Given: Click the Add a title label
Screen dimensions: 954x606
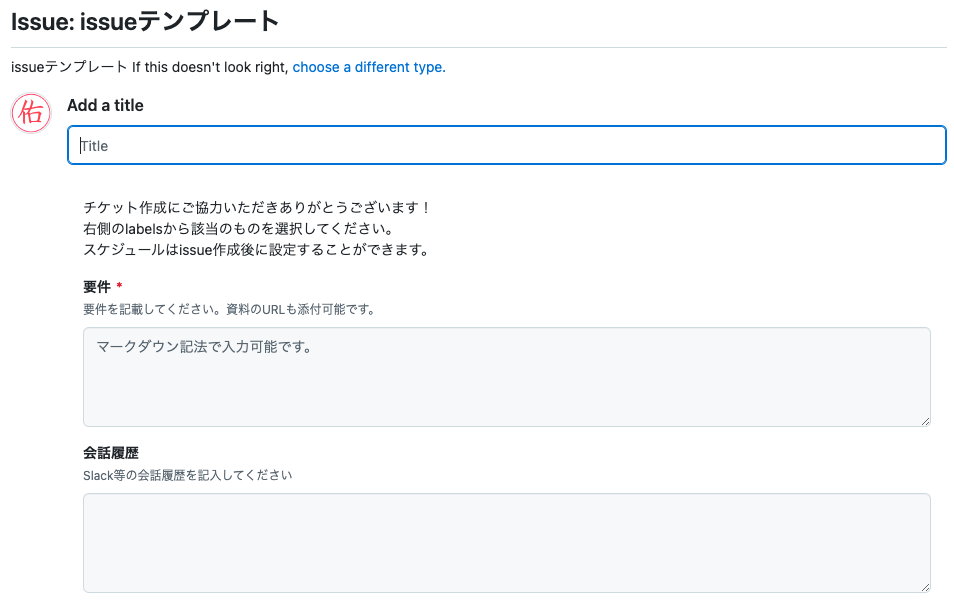Looking at the screenshot, I should click(x=103, y=105).
